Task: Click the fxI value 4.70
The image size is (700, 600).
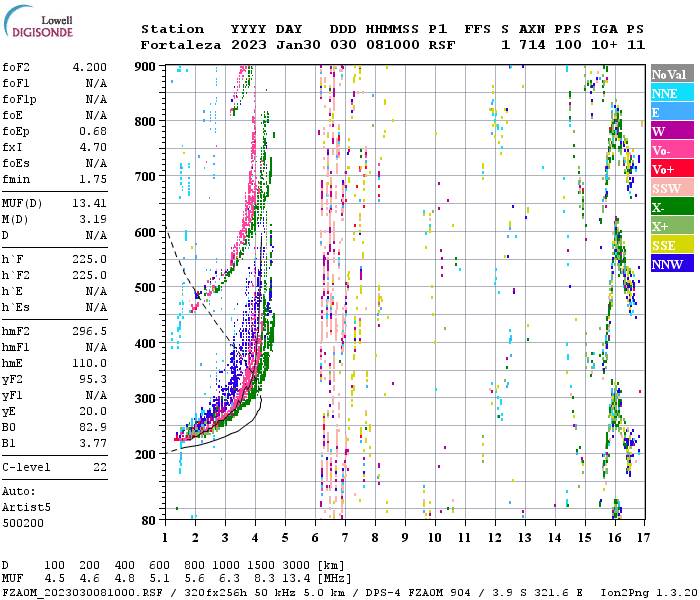Action: coord(93,147)
